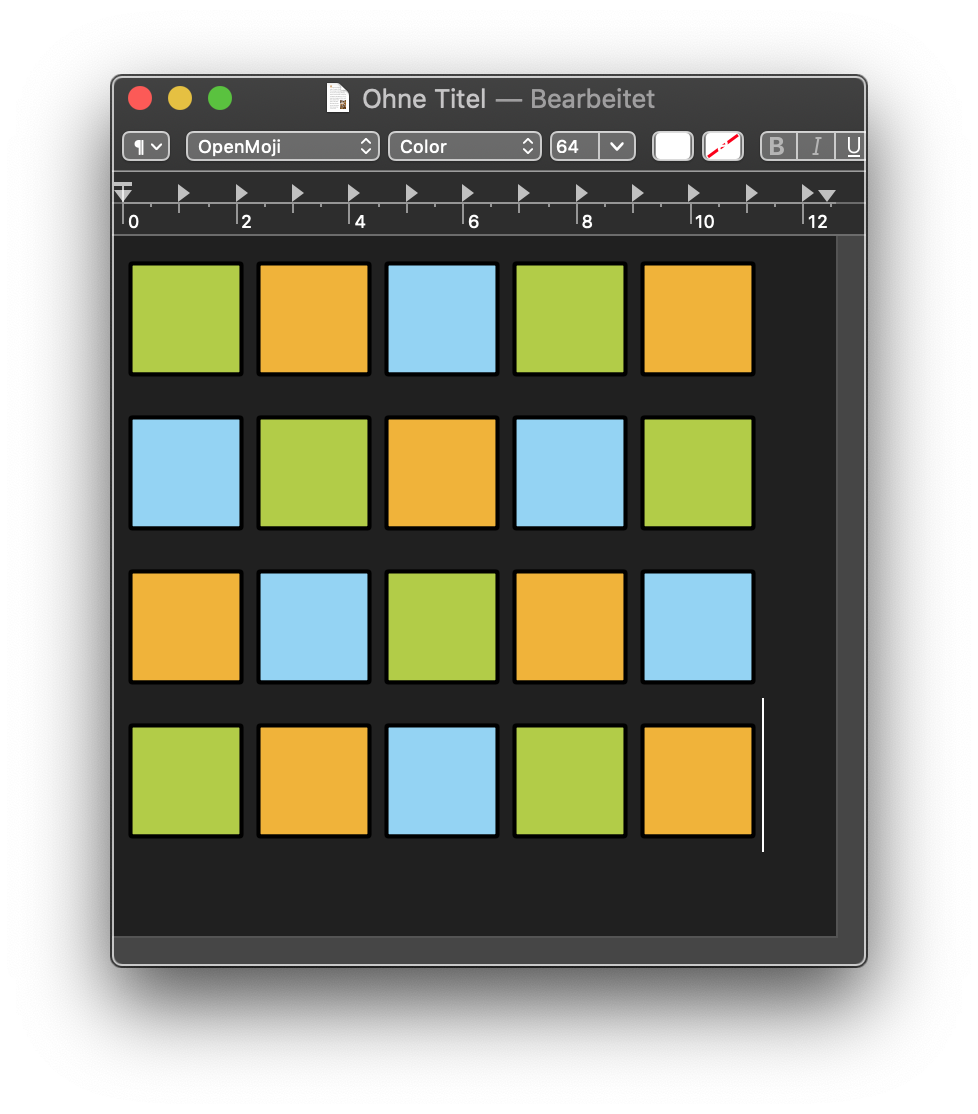Click the vertical scrollbar track
The width and height of the screenshot is (978, 1114).
click(x=850, y=586)
